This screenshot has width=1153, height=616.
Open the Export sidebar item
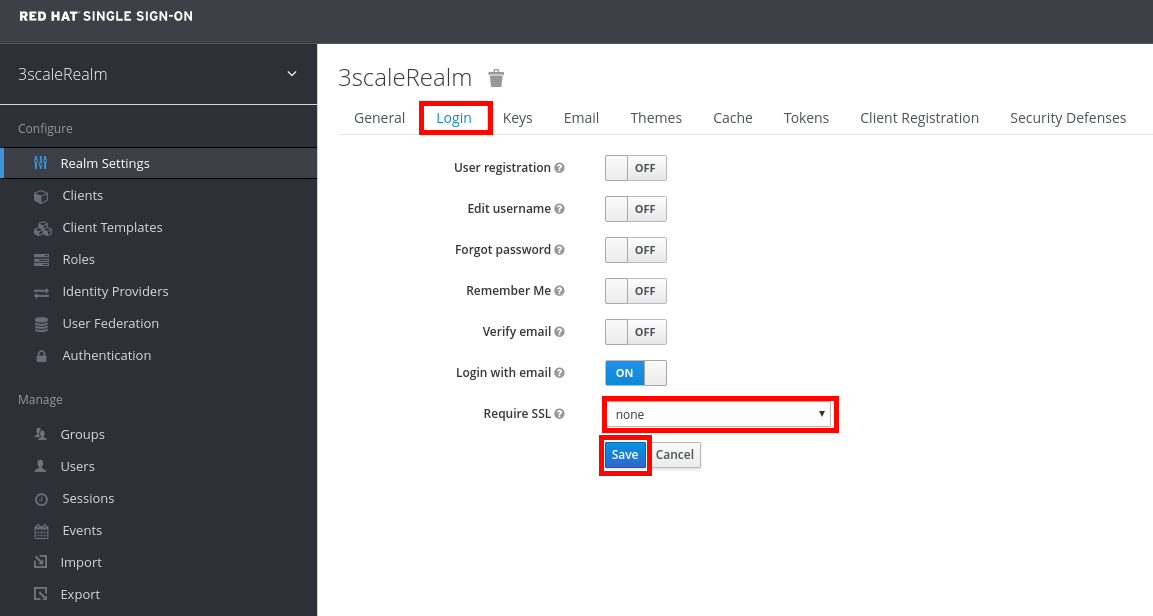[x=80, y=595]
